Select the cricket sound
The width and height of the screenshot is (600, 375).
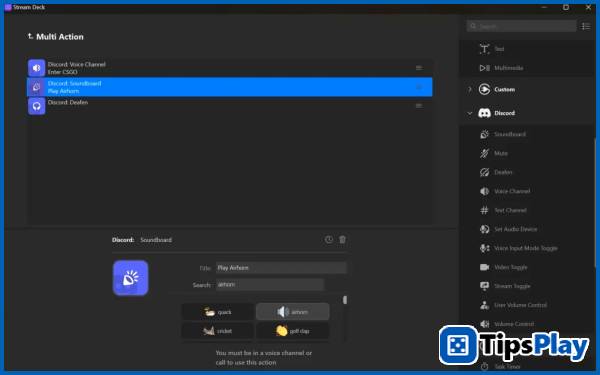(217, 331)
